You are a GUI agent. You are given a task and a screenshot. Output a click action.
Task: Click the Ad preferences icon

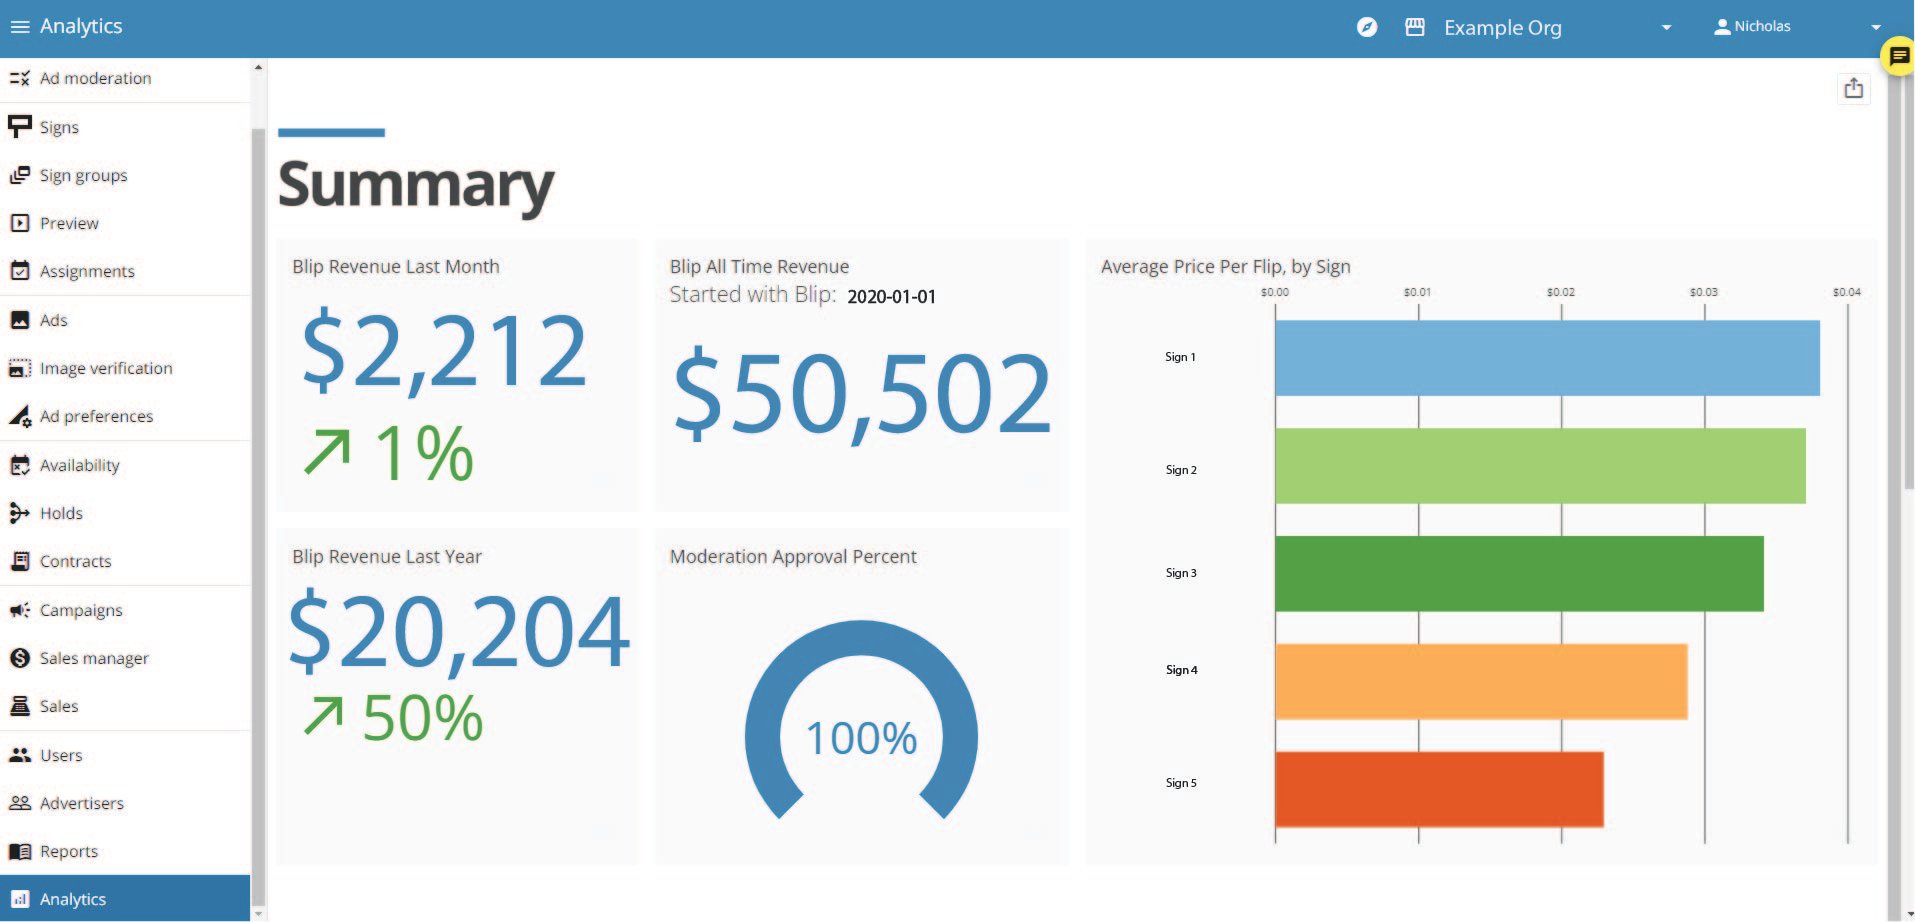(20, 416)
